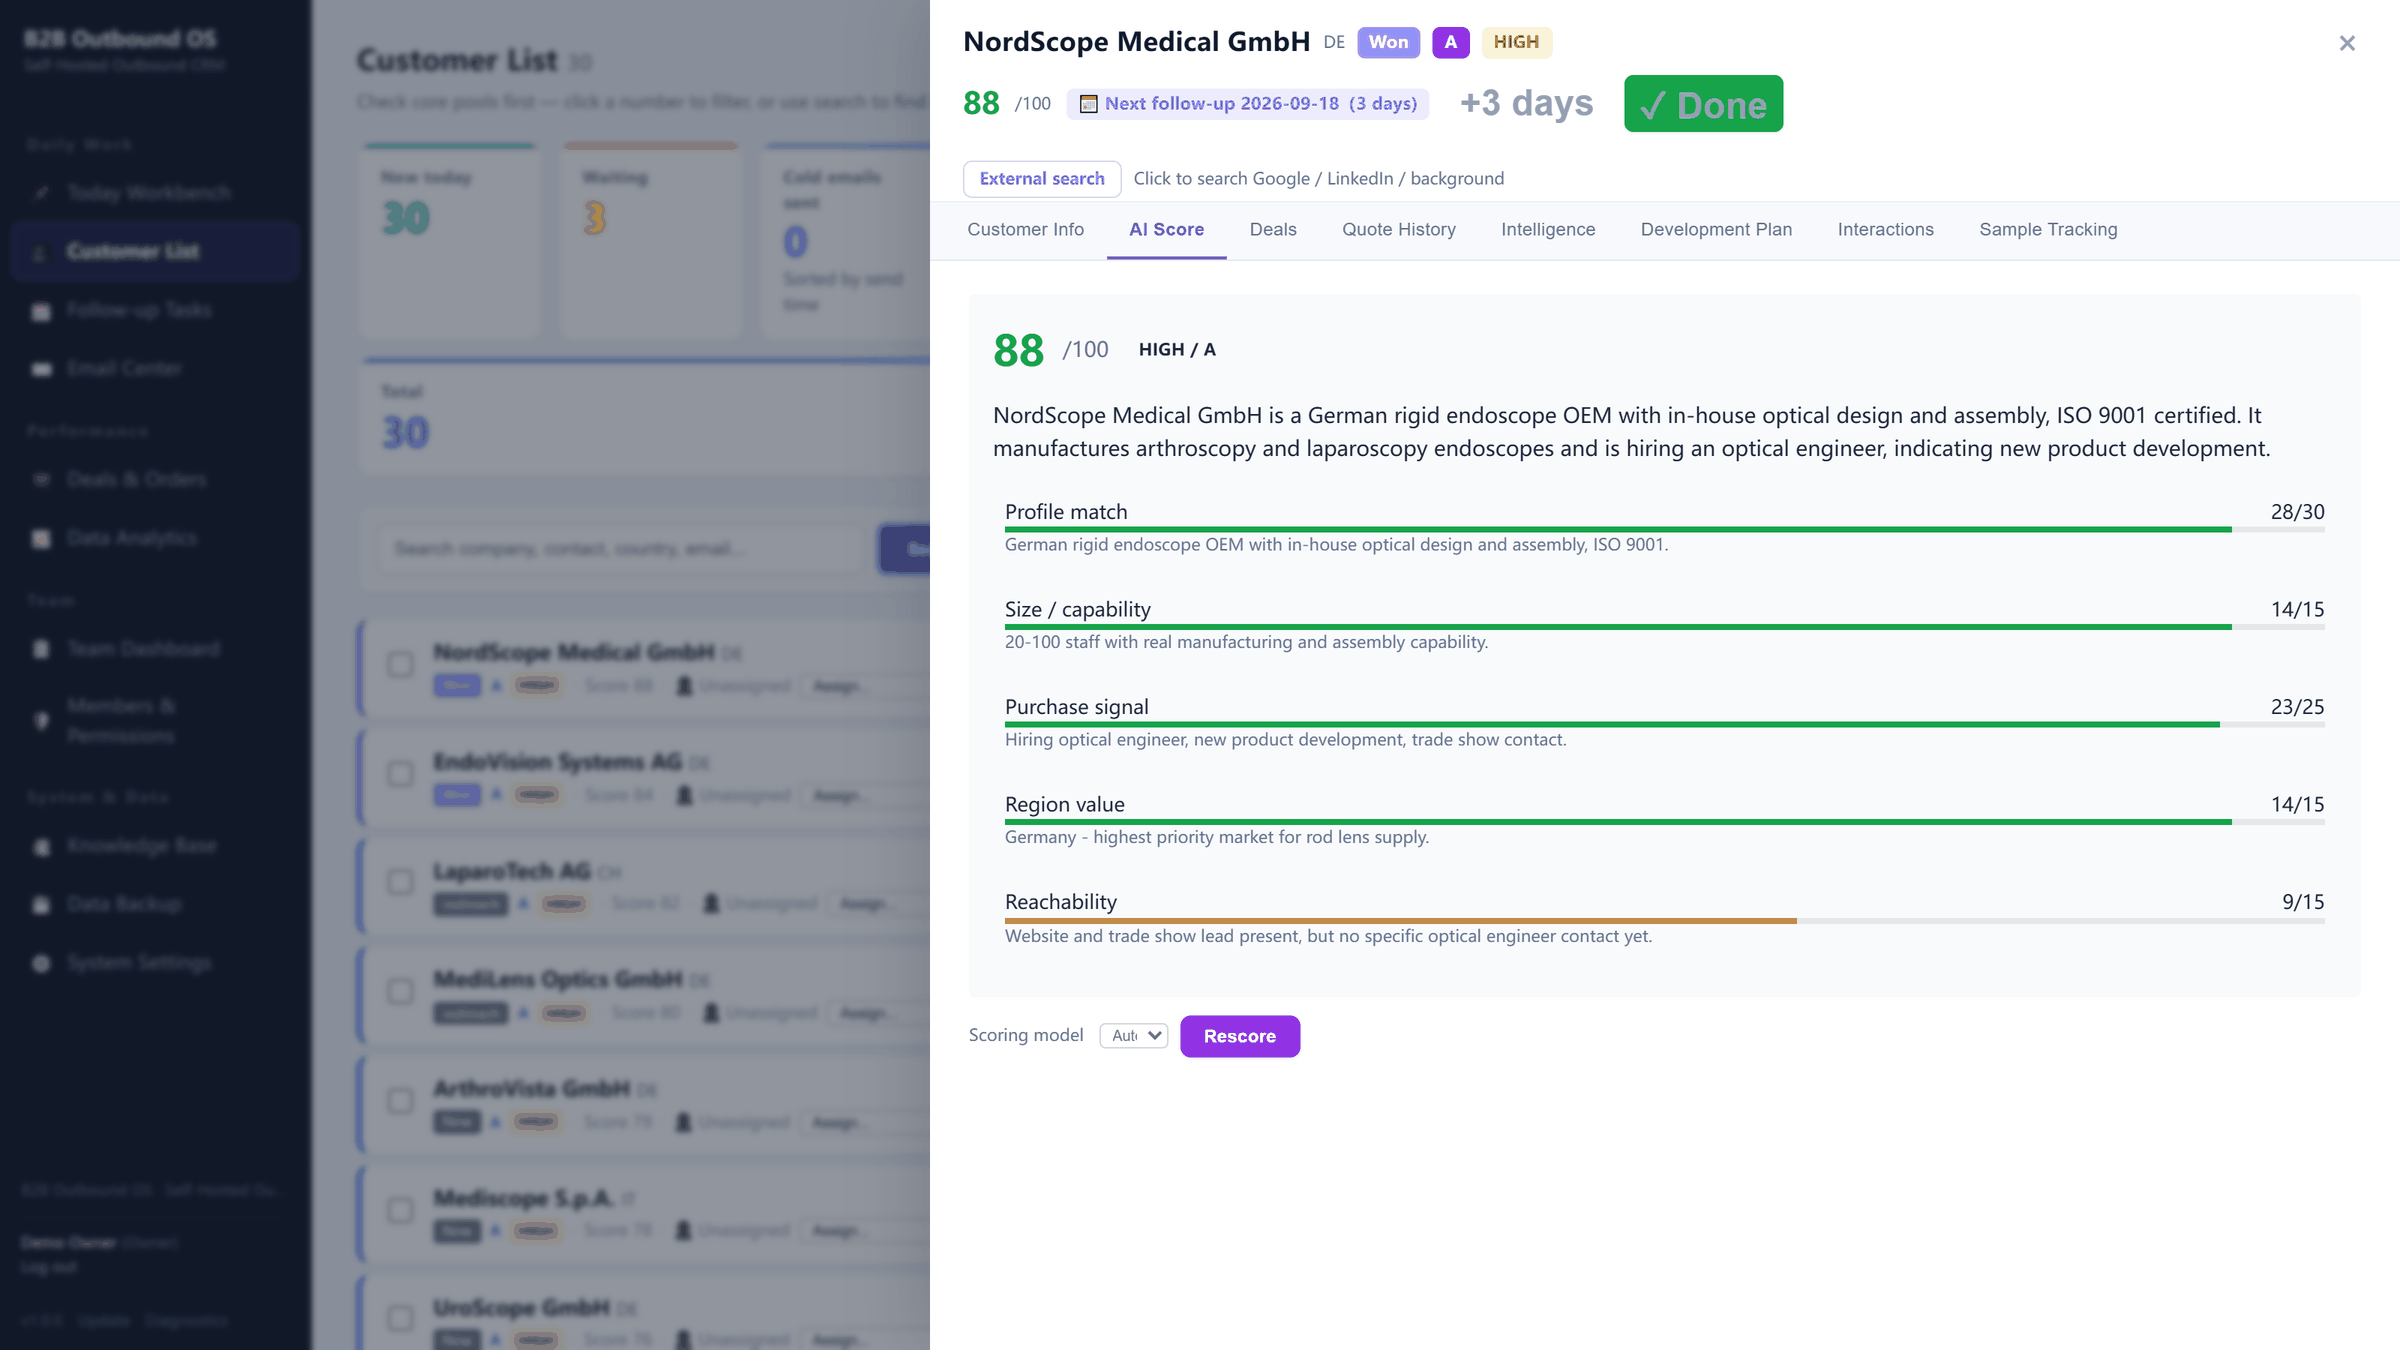This screenshot has width=2400, height=1350.
Task: Click the calendar icon in next follow-up badge
Action: pos(1089,104)
